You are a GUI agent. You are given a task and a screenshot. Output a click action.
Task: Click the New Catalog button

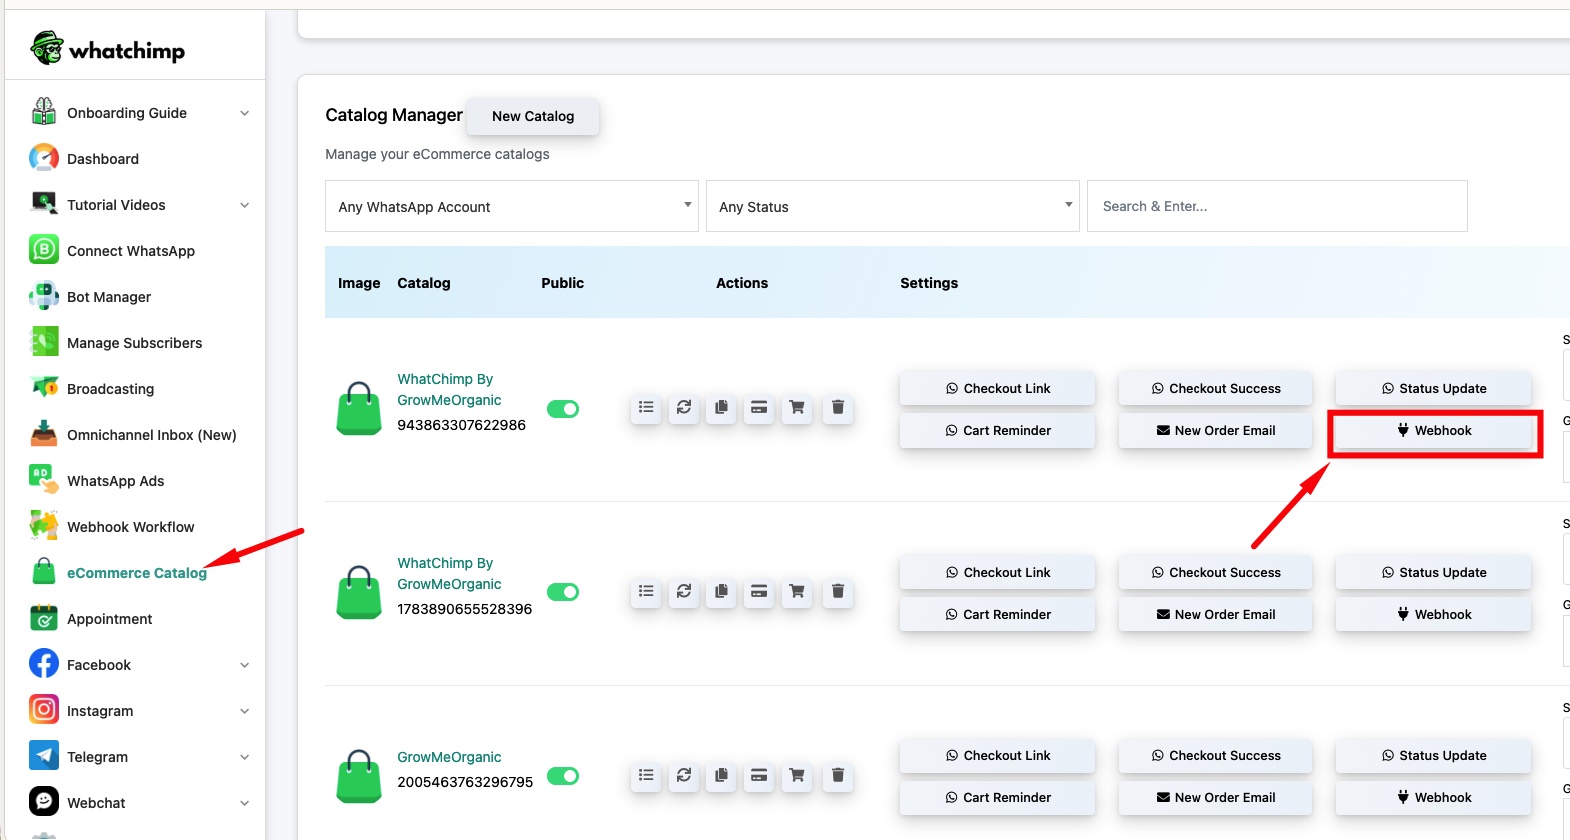coord(533,116)
